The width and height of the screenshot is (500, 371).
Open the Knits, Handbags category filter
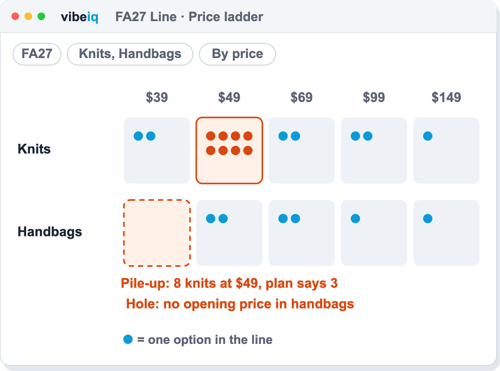point(130,54)
